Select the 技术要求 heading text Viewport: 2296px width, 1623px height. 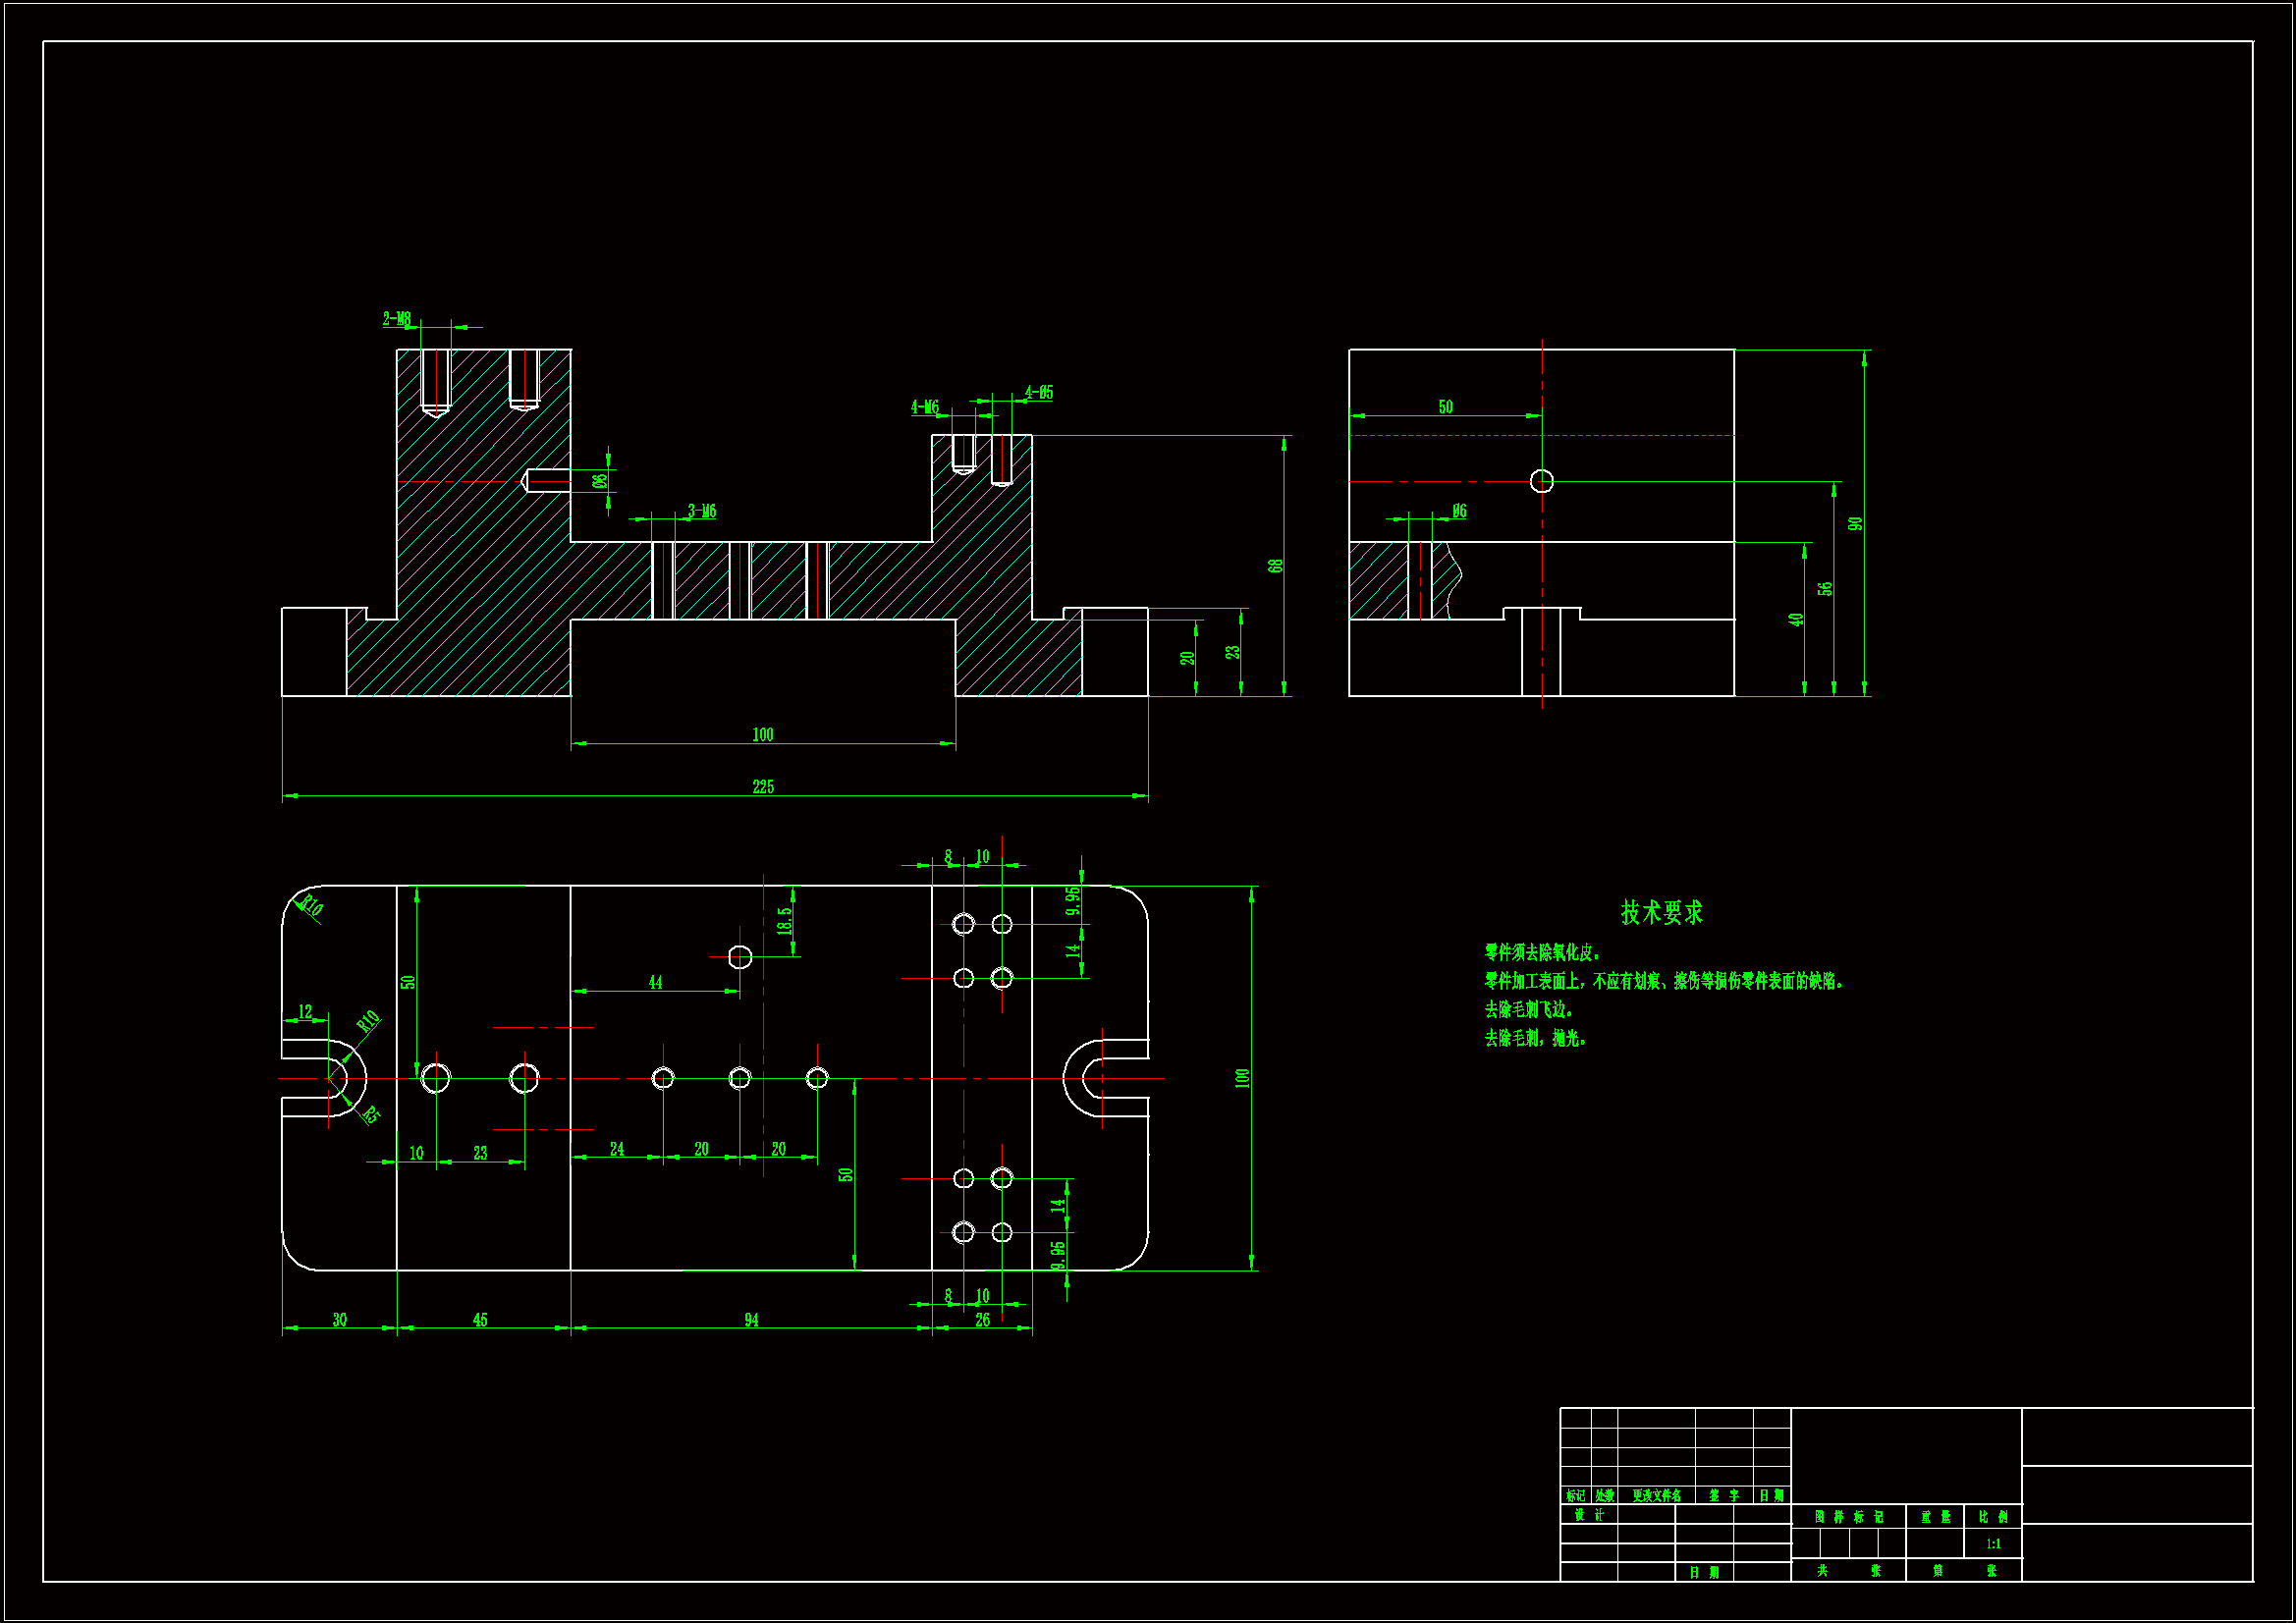(x=1661, y=912)
